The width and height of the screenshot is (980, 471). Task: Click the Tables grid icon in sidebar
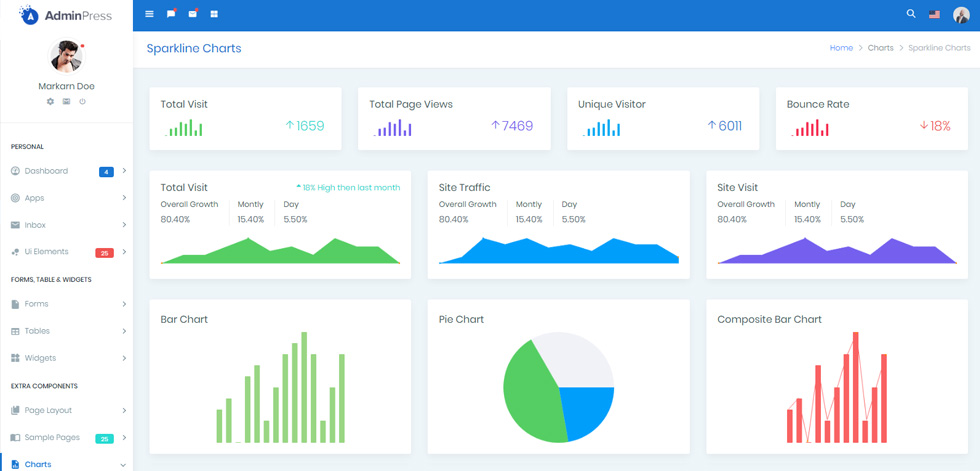point(16,331)
